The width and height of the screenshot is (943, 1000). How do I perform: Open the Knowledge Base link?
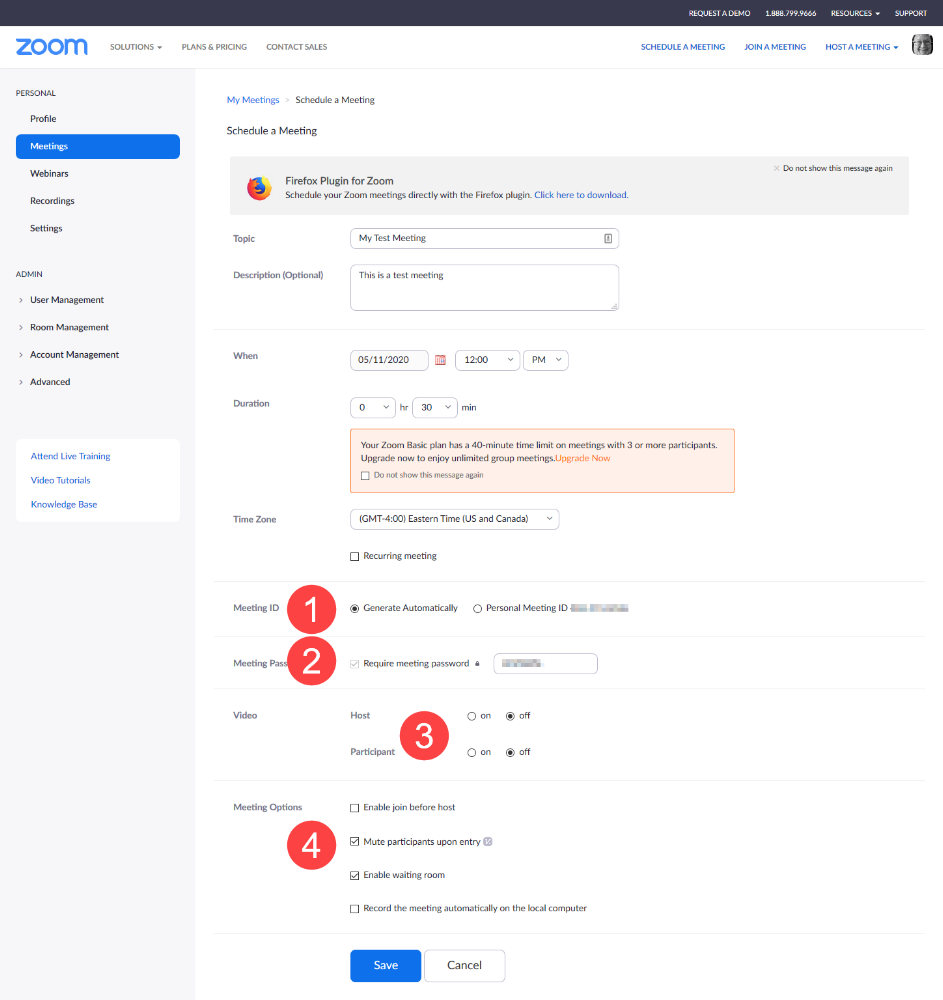pos(64,504)
